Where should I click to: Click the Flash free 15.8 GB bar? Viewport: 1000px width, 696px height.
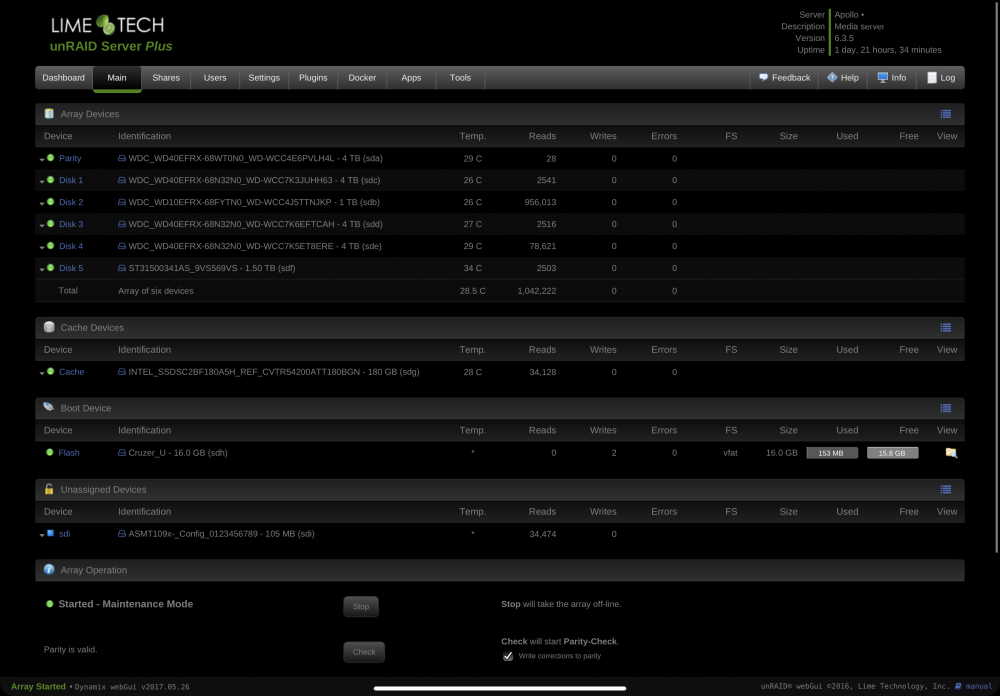(x=893, y=453)
